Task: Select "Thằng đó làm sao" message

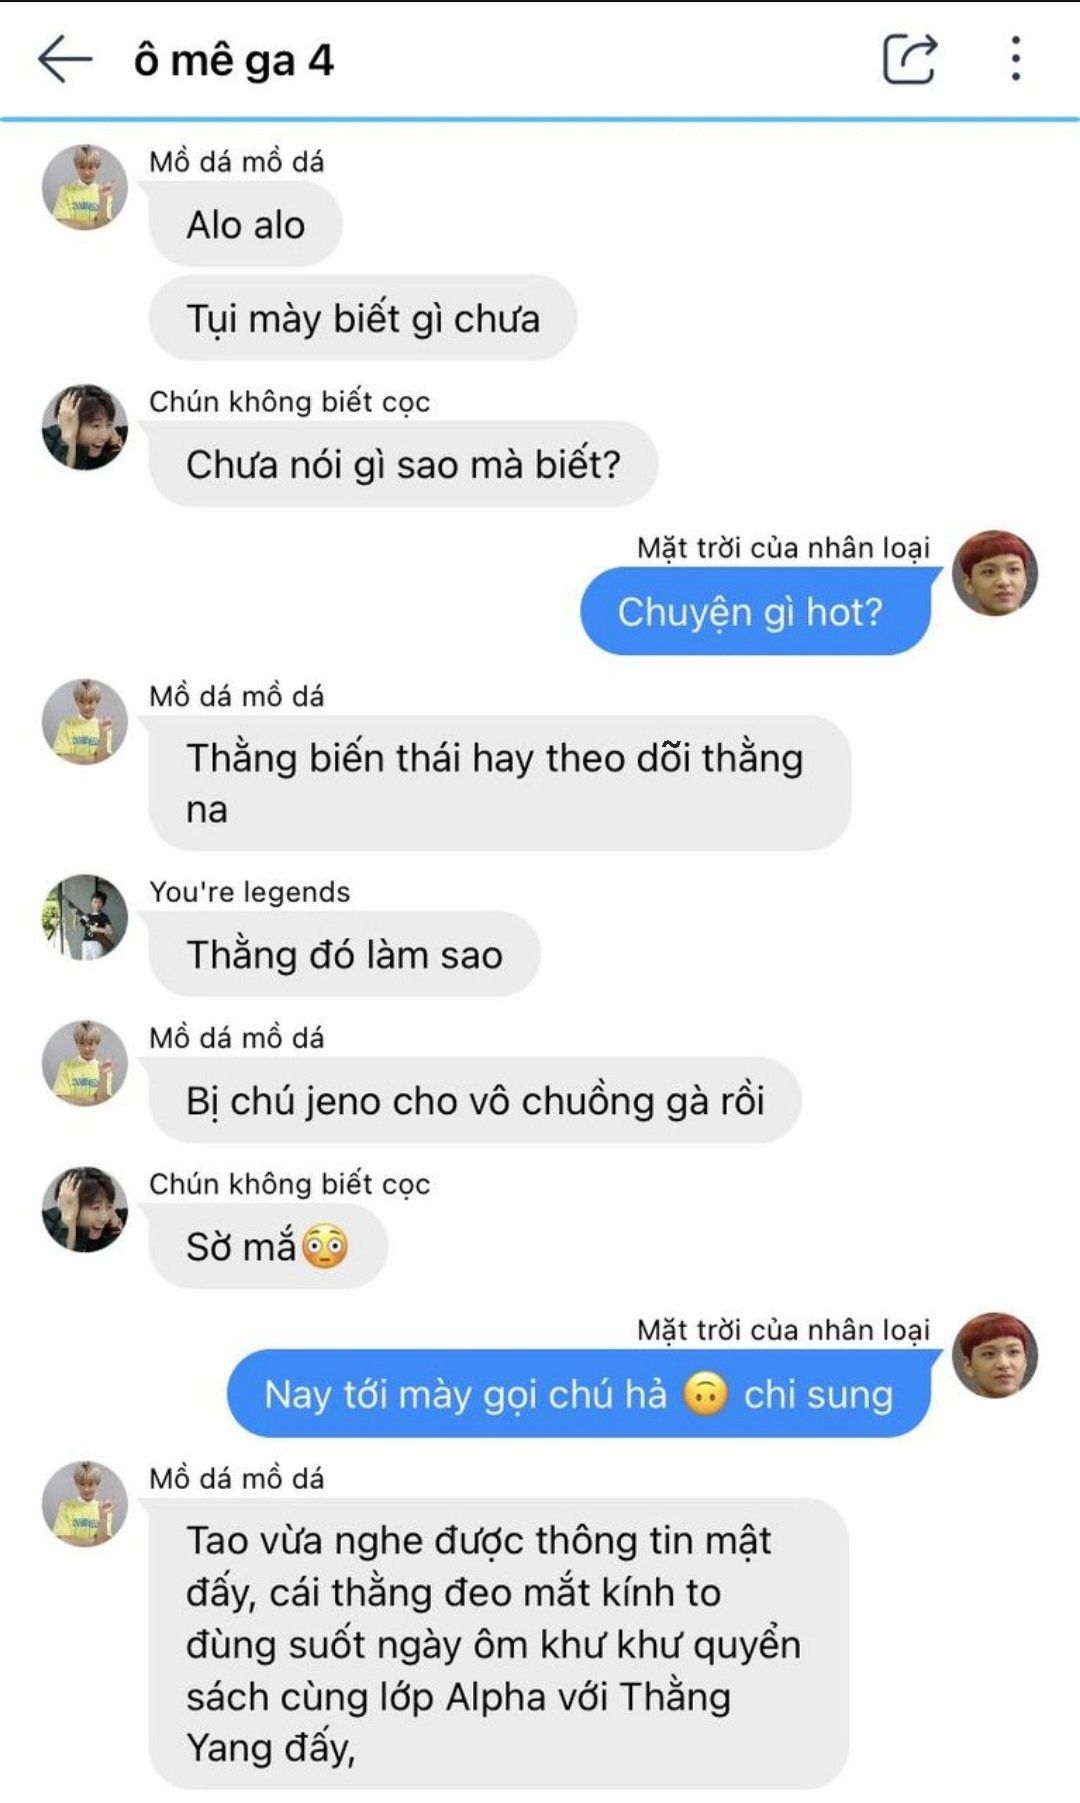Action: pos(345,954)
